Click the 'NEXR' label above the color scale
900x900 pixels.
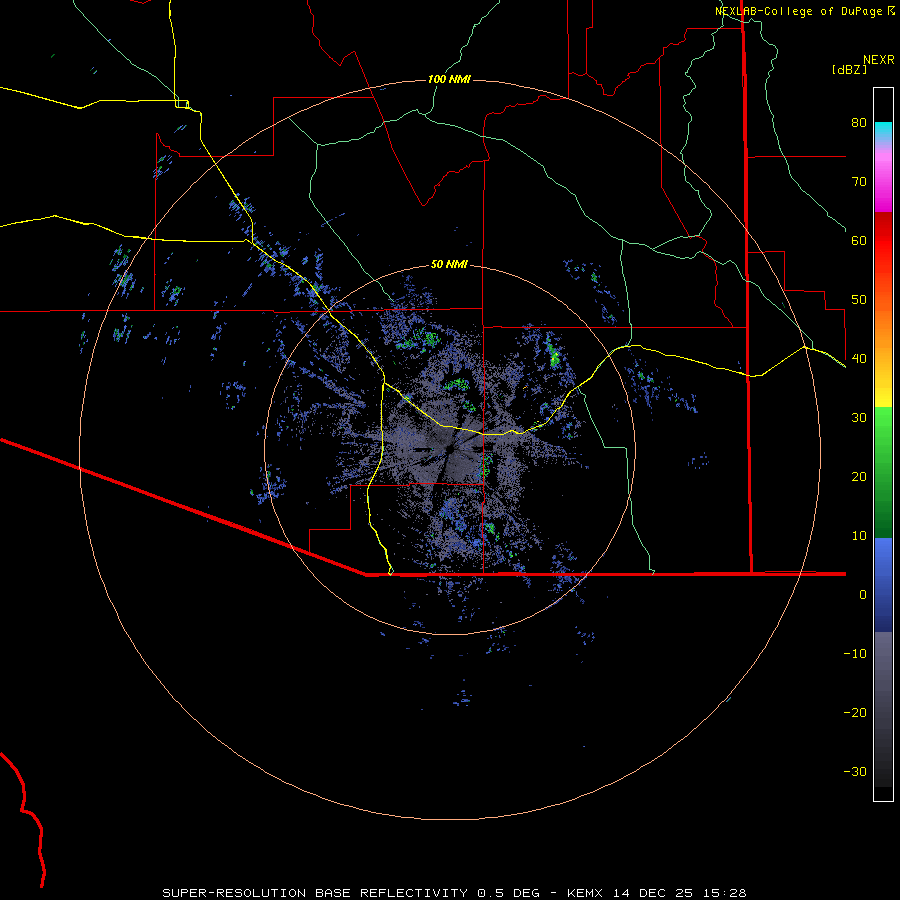coord(878,60)
